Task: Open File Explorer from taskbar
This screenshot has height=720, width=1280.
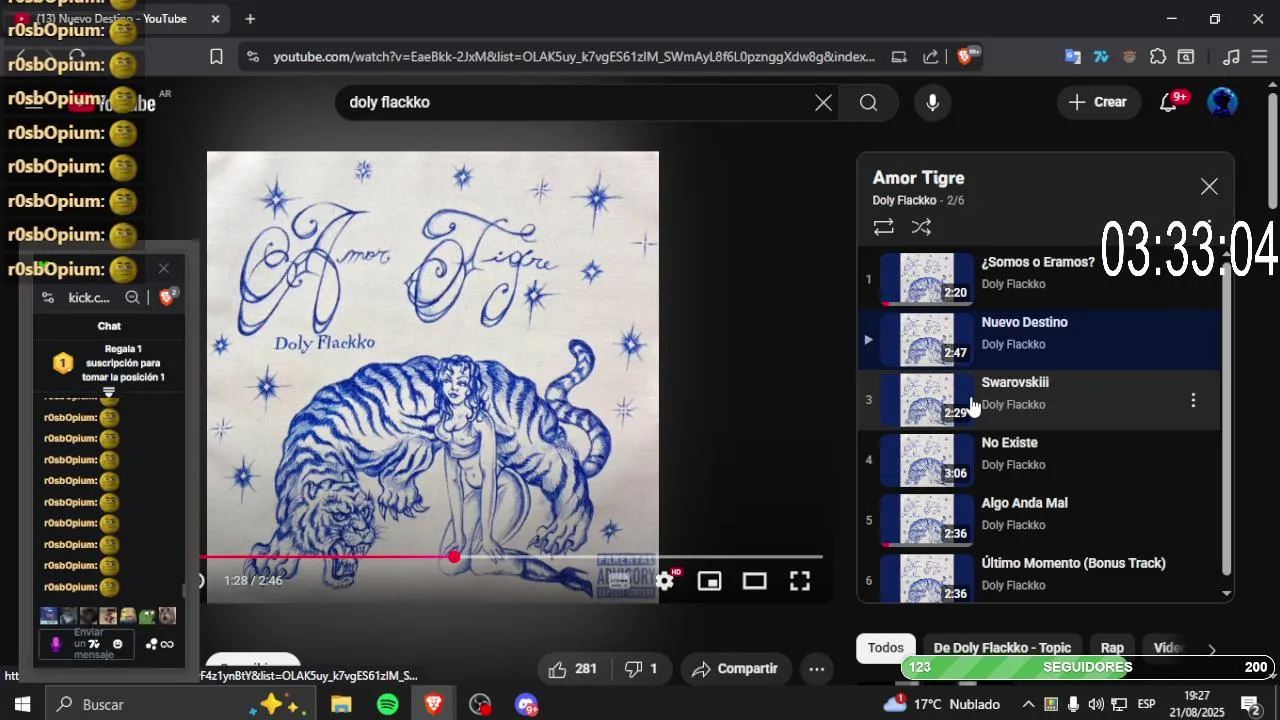Action: pos(342,705)
